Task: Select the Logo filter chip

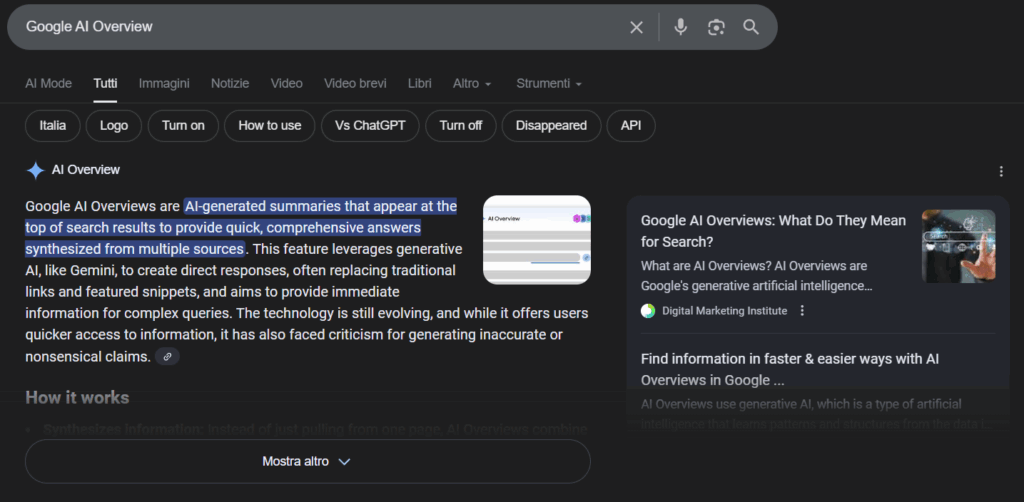Action: point(114,126)
